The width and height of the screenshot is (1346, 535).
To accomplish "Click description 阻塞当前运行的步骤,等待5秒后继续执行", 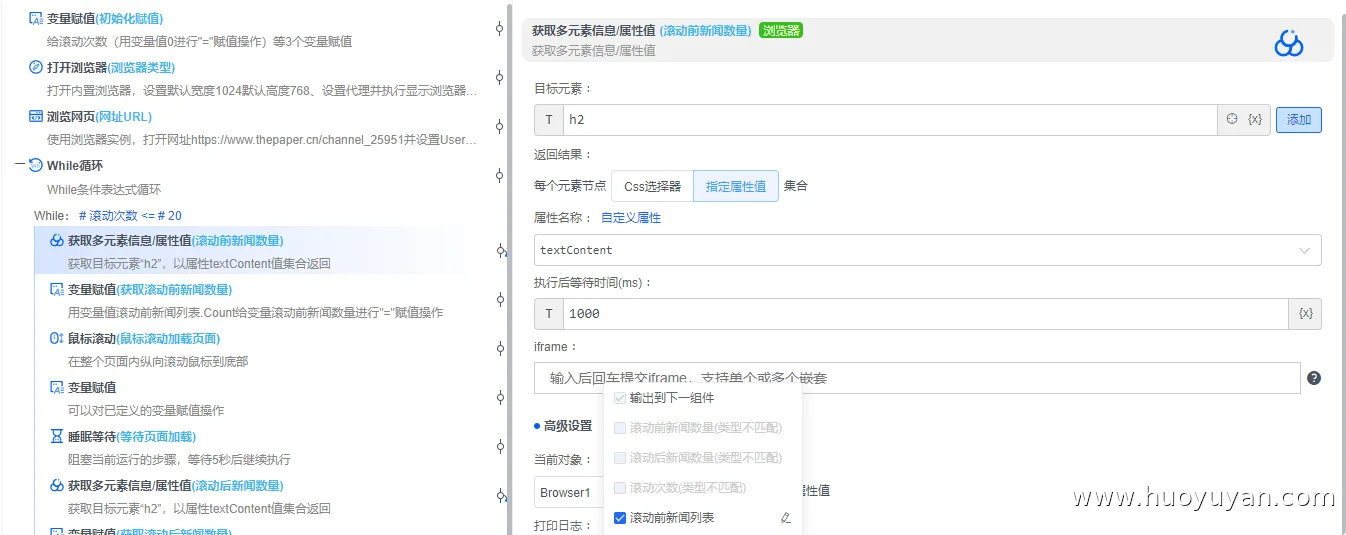I will [x=179, y=460].
